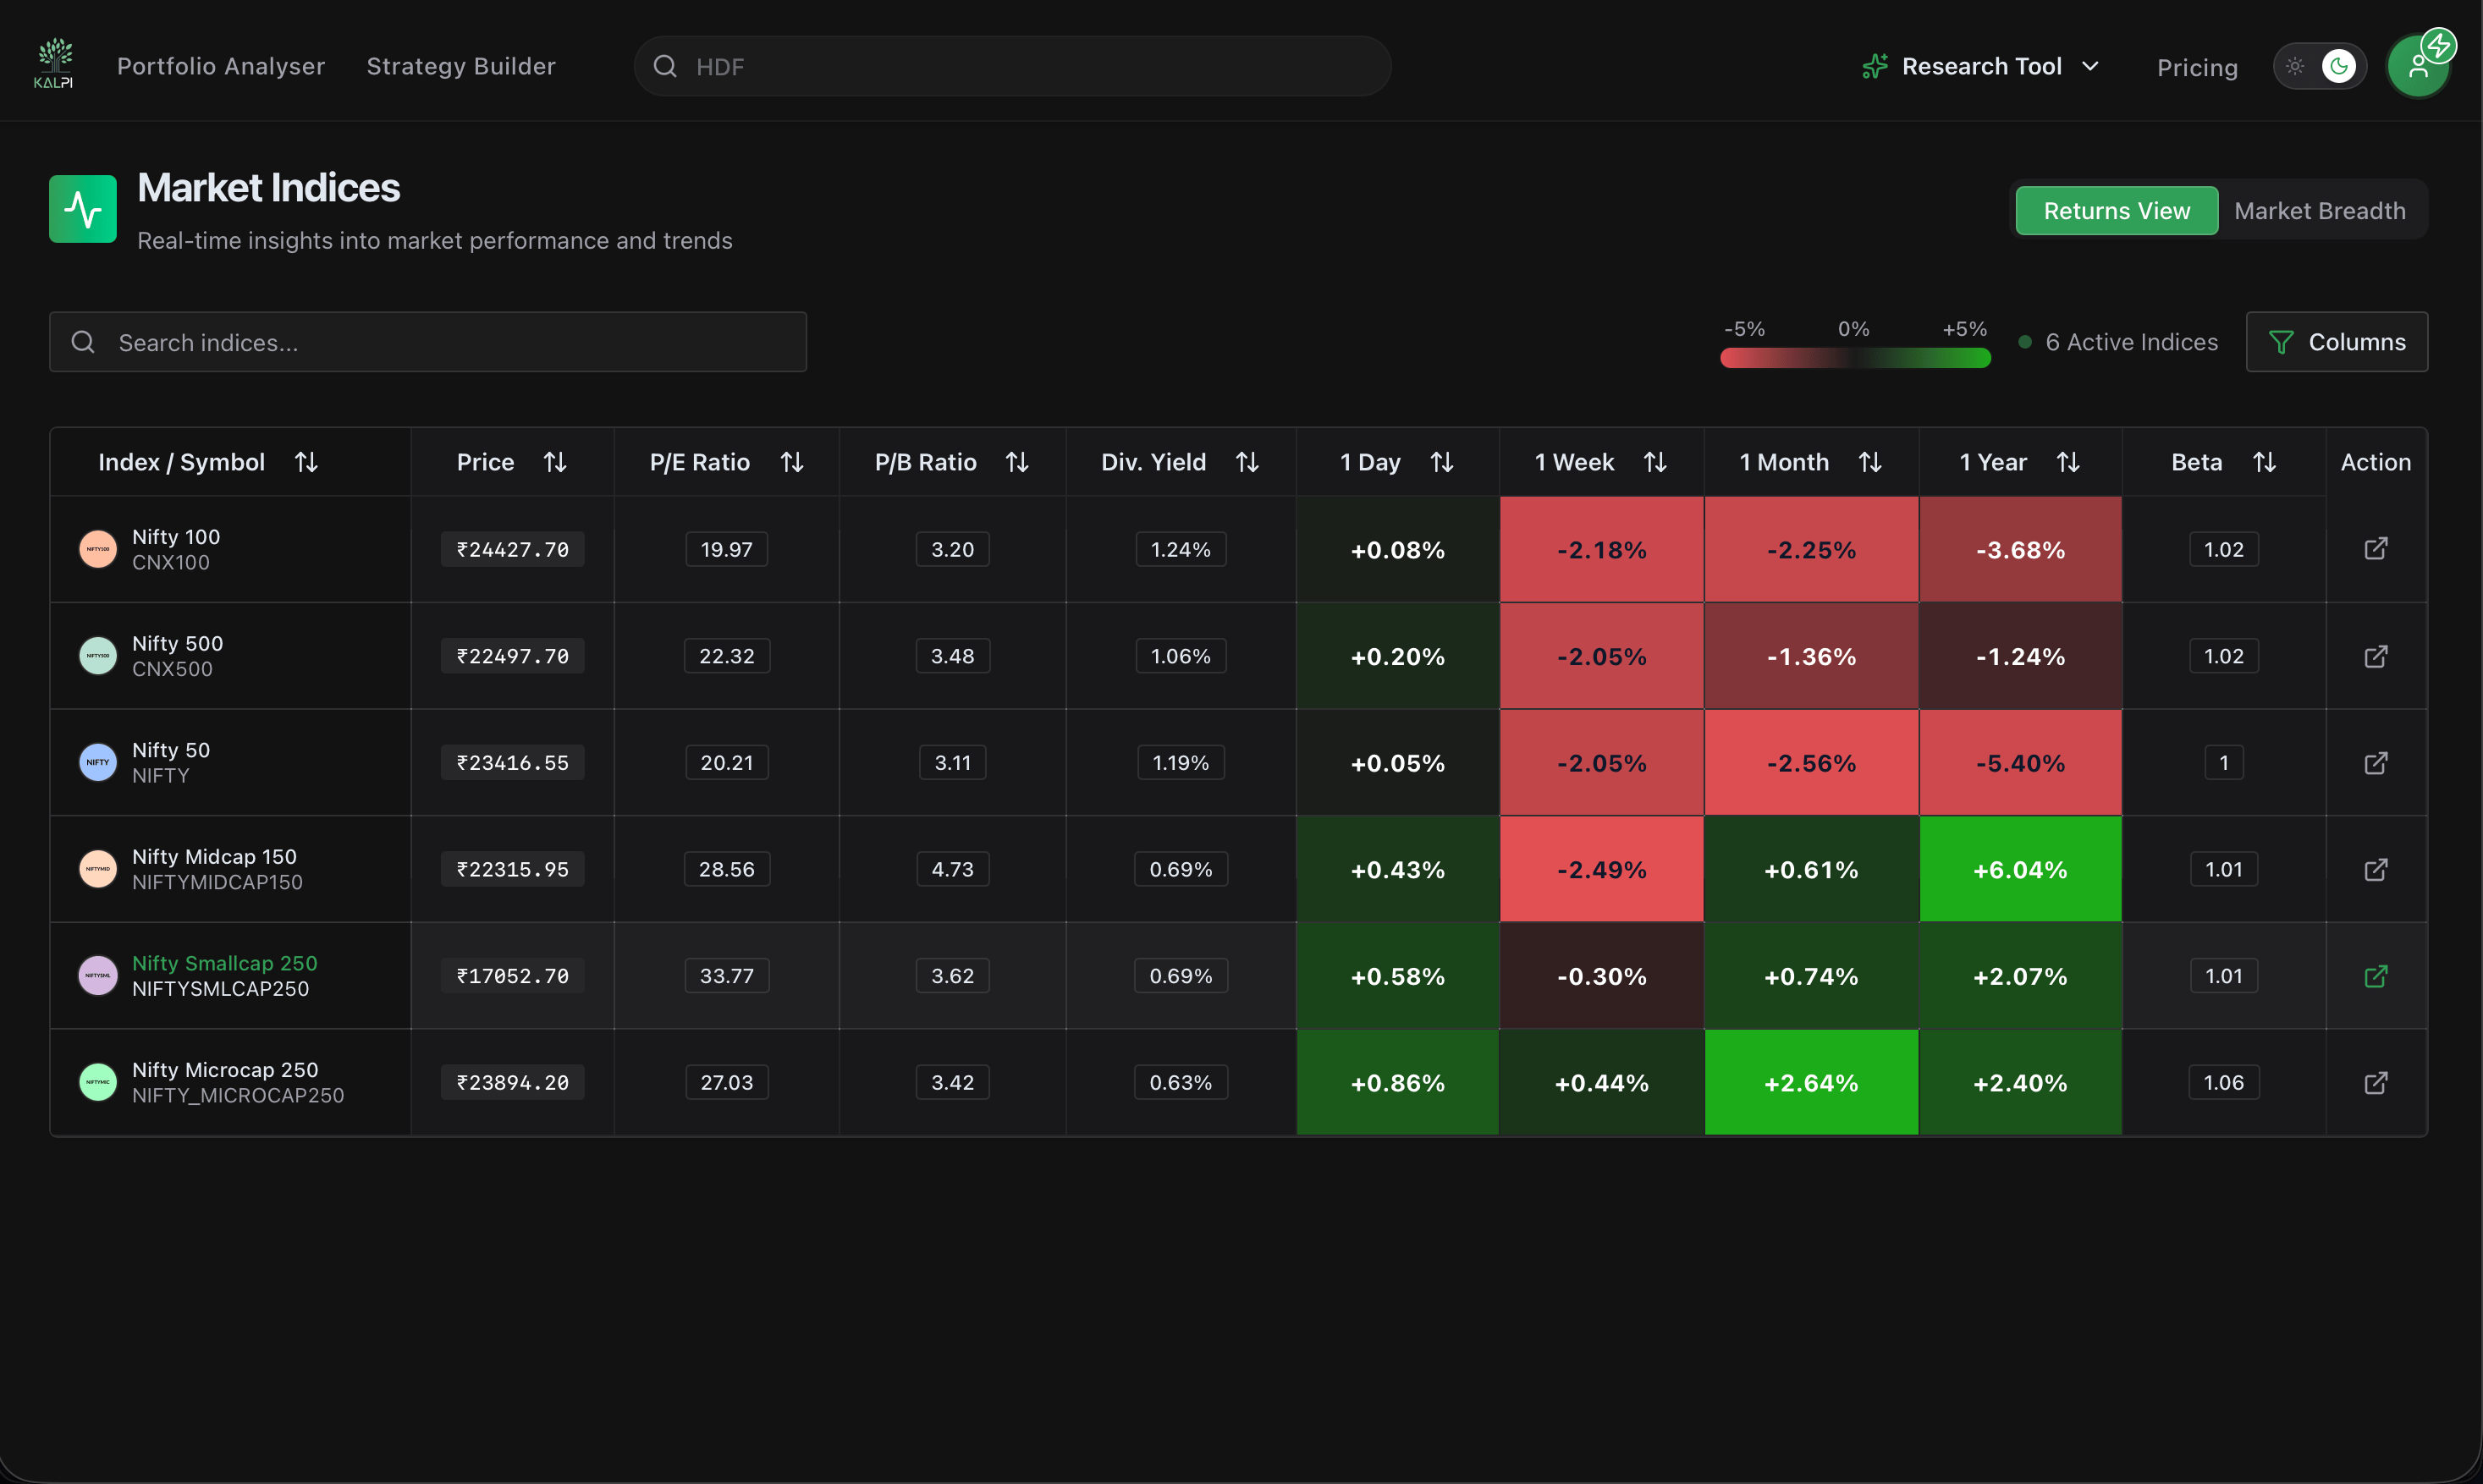Click the Action column header
The width and height of the screenshot is (2483, 1484).
(2376, 462)
